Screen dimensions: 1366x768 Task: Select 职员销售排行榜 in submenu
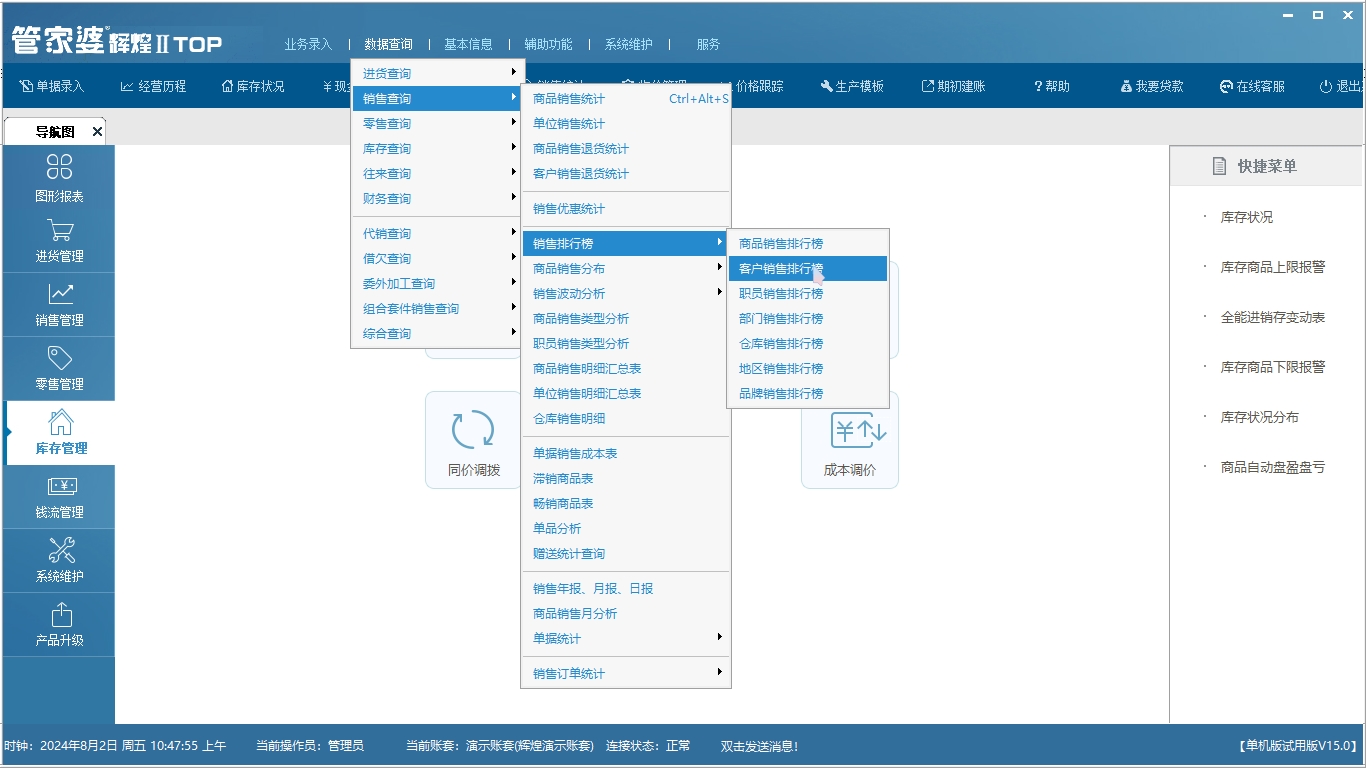(808, 294)
